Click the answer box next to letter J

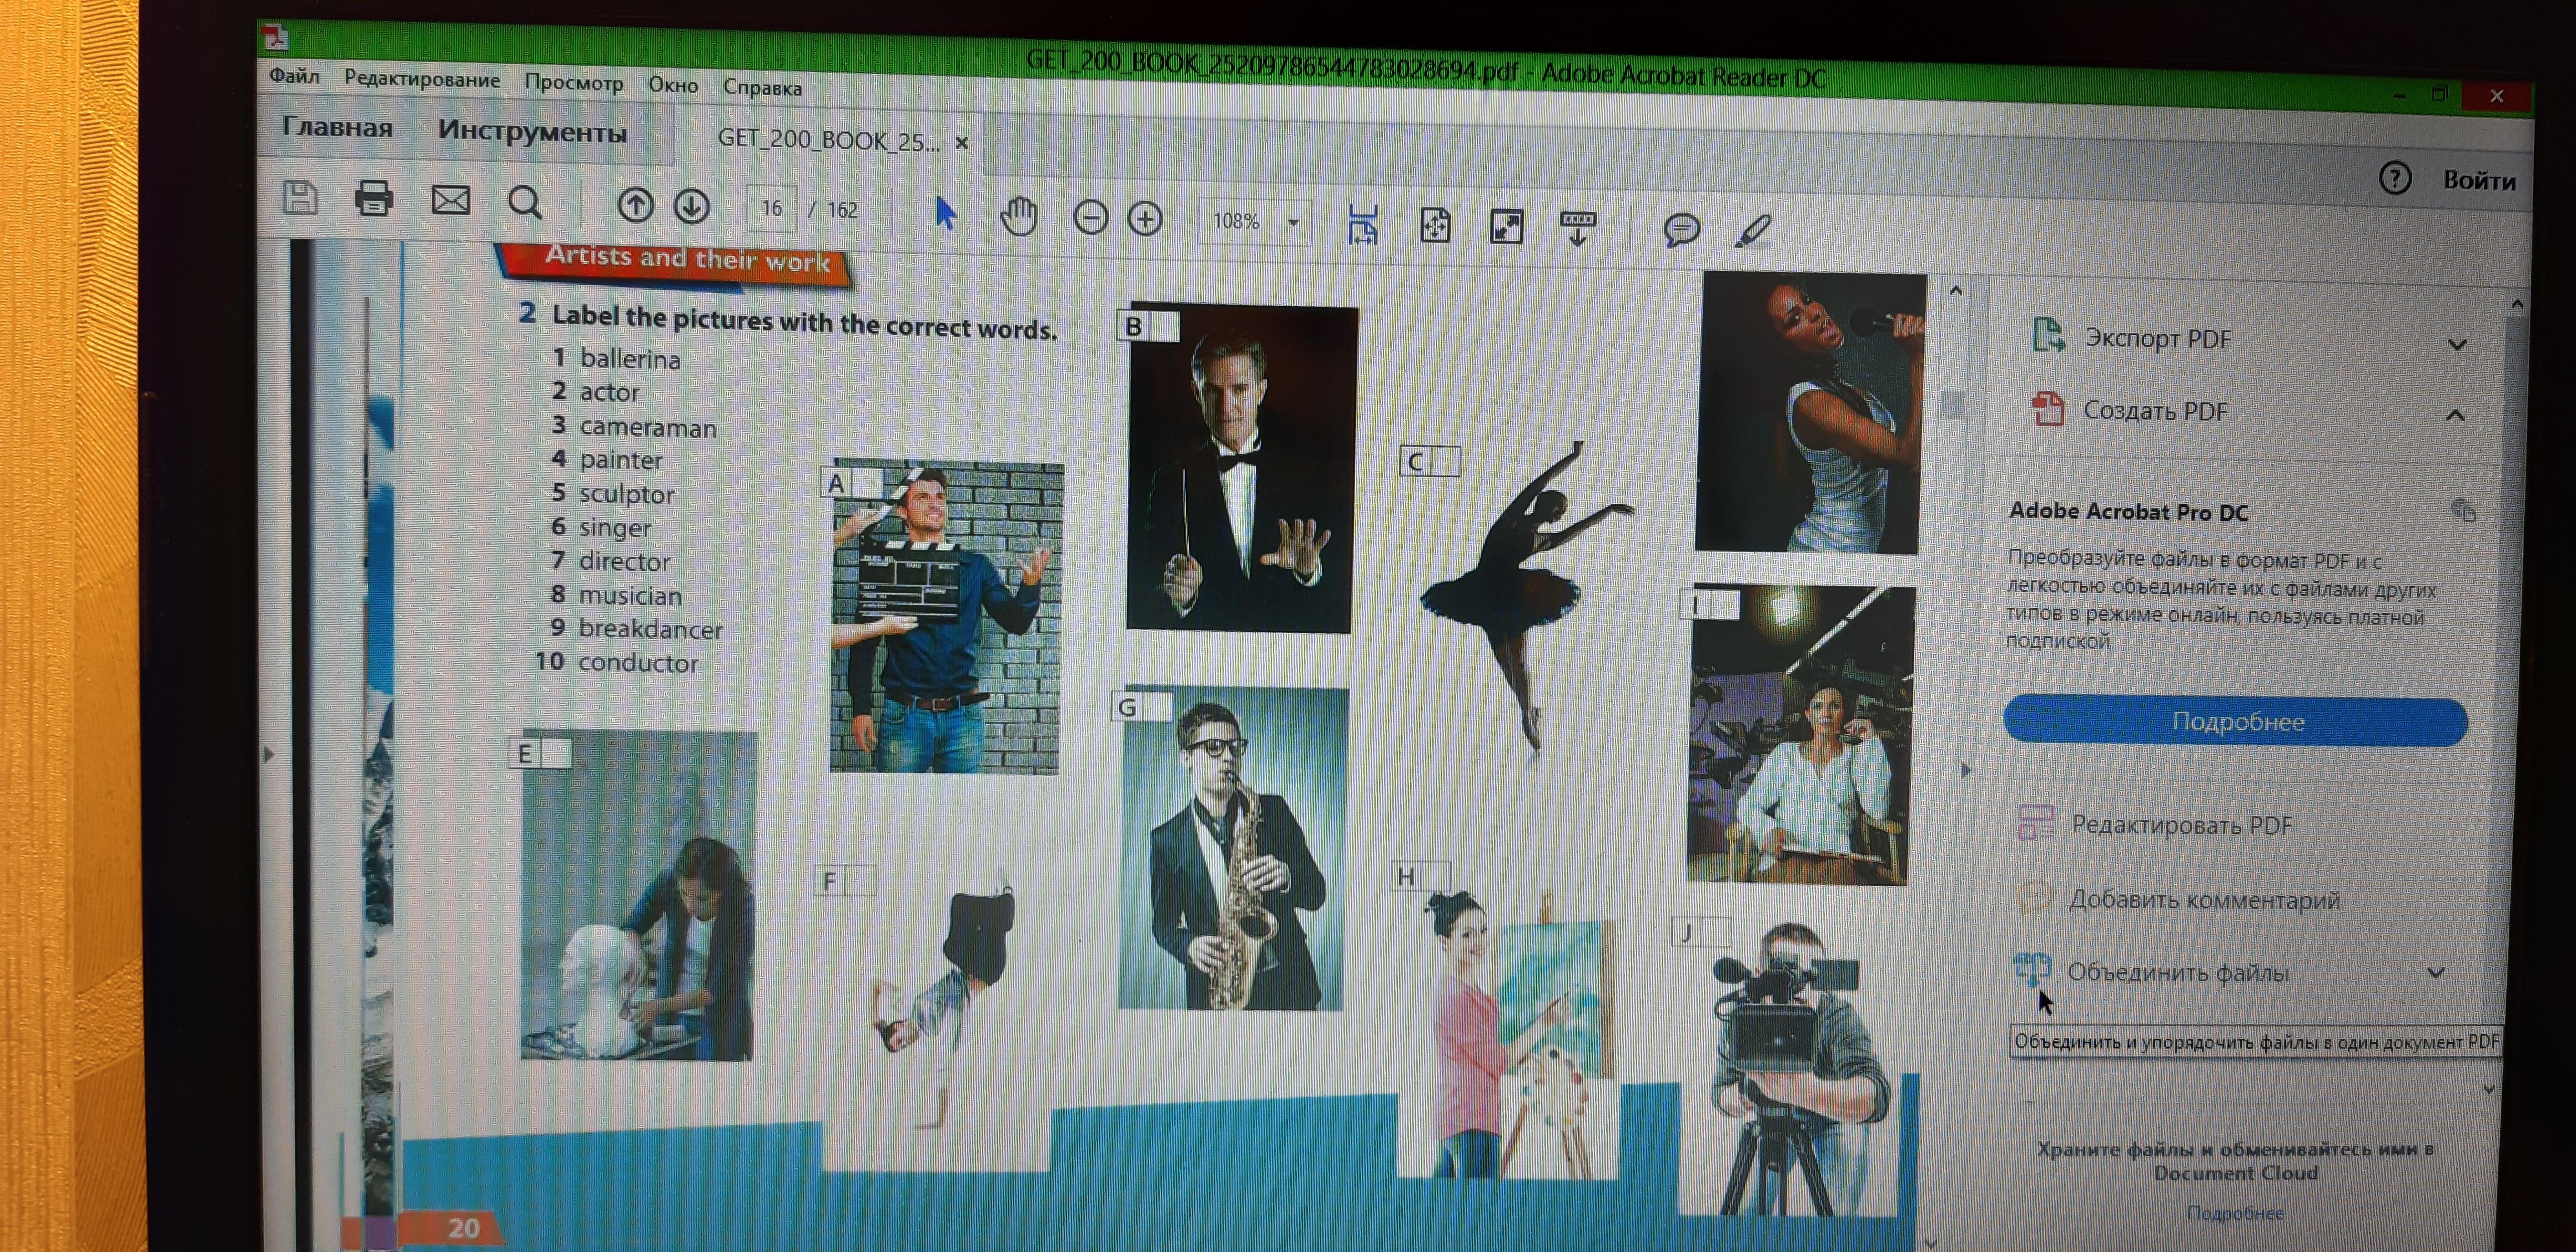click(1716, 932)
